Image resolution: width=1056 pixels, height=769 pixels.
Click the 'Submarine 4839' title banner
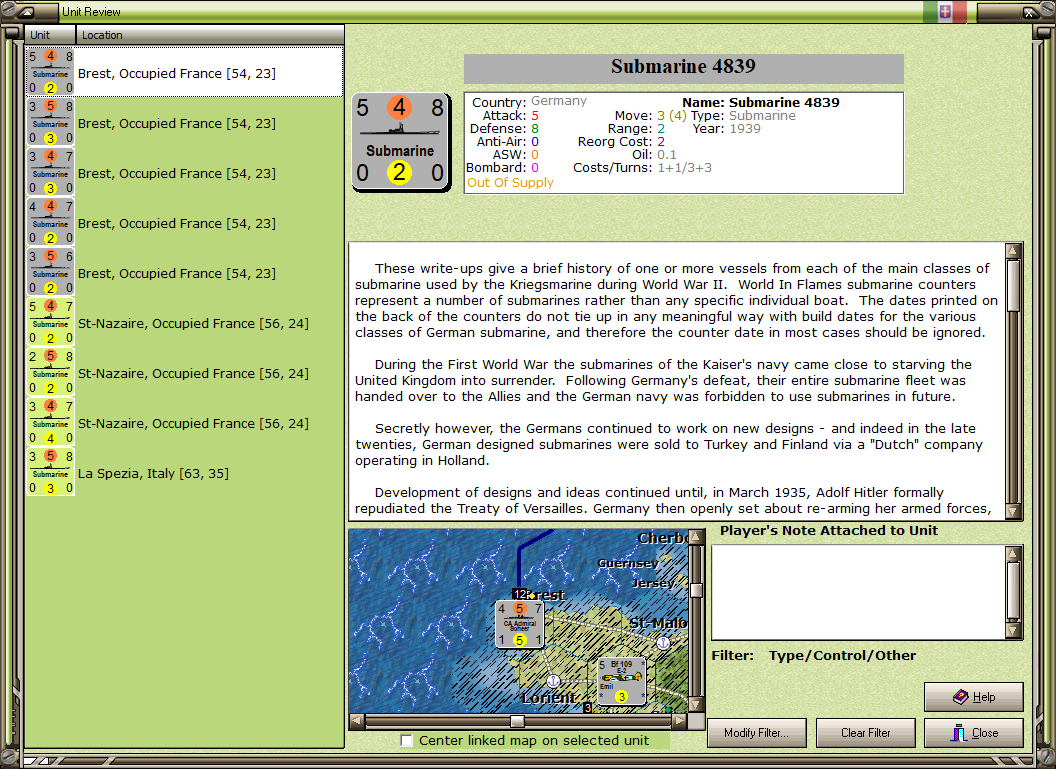[684, 67]
